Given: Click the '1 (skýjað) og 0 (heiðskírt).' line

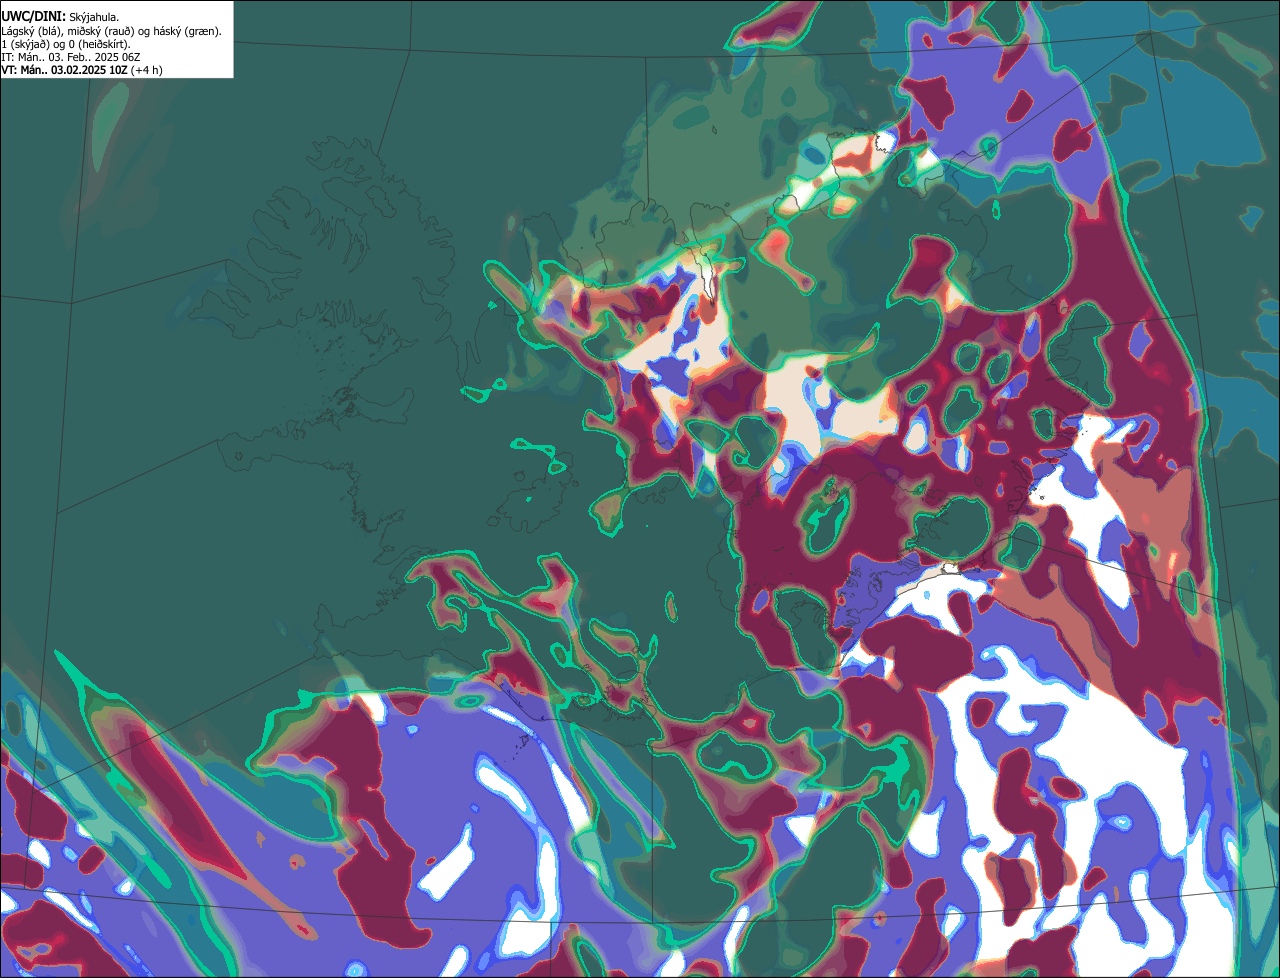Looking at the screenshot, I should pos(66,44).
